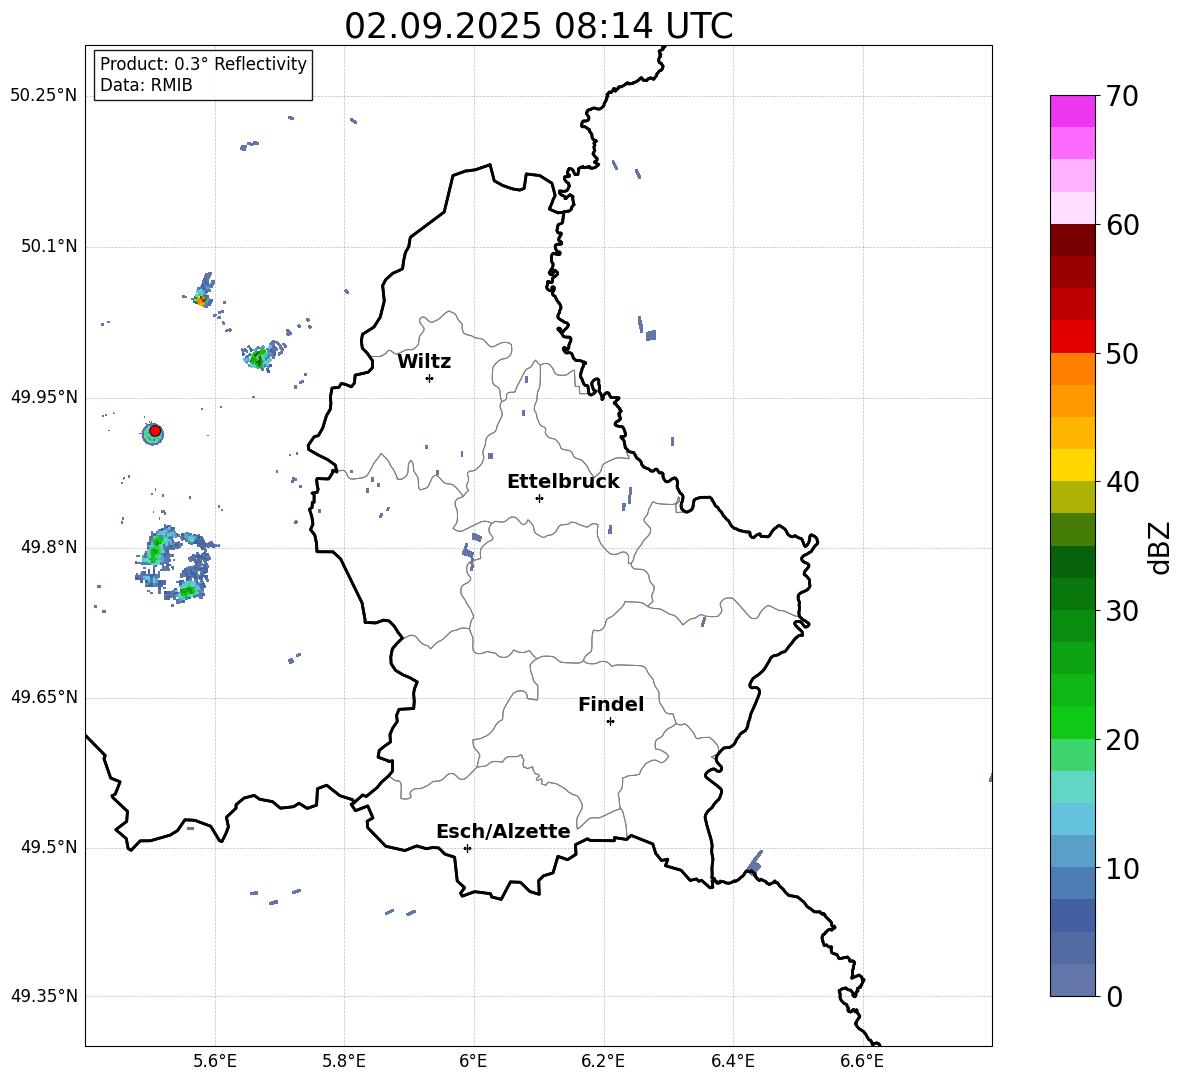The height and width of the screenshot is (1081, 1184).
Task: Click the colorbar 40 tick label
Action: click(x=1122, y=482)
